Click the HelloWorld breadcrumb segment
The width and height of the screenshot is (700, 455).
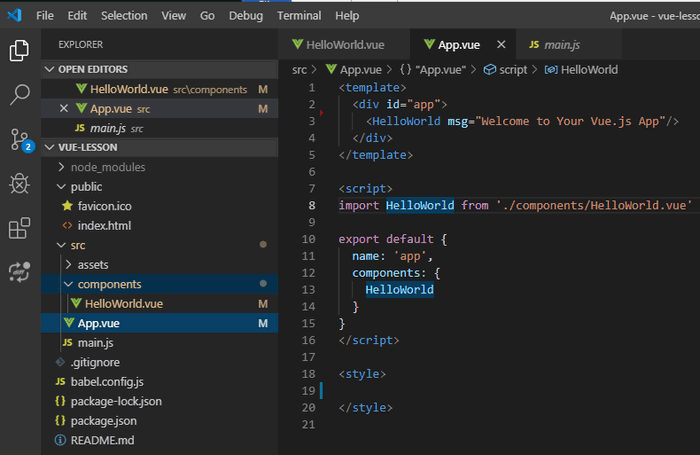(x=582, y=70)
